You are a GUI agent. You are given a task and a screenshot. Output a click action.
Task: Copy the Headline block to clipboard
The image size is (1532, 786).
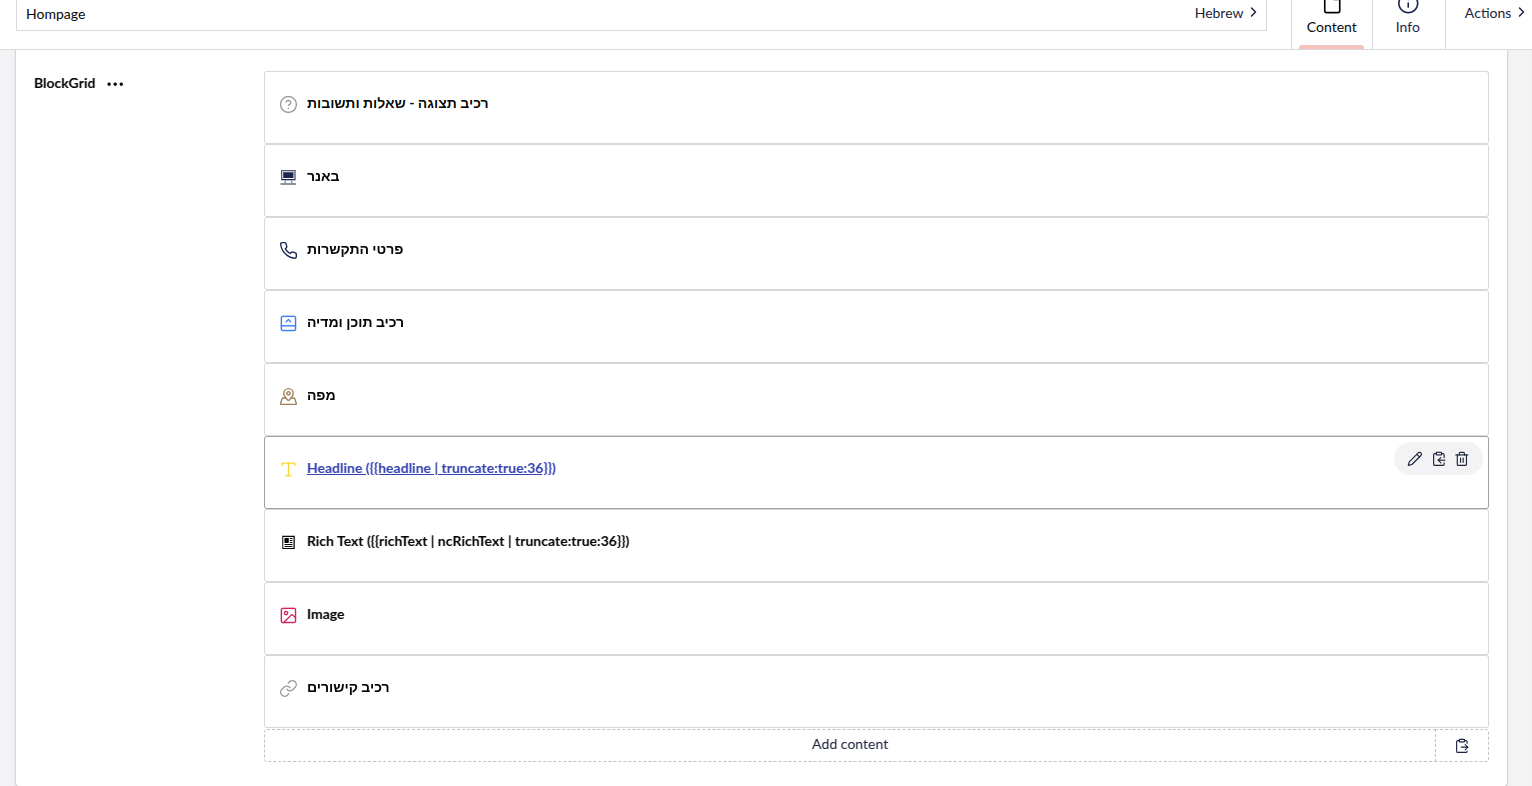tap(1438, 459)
